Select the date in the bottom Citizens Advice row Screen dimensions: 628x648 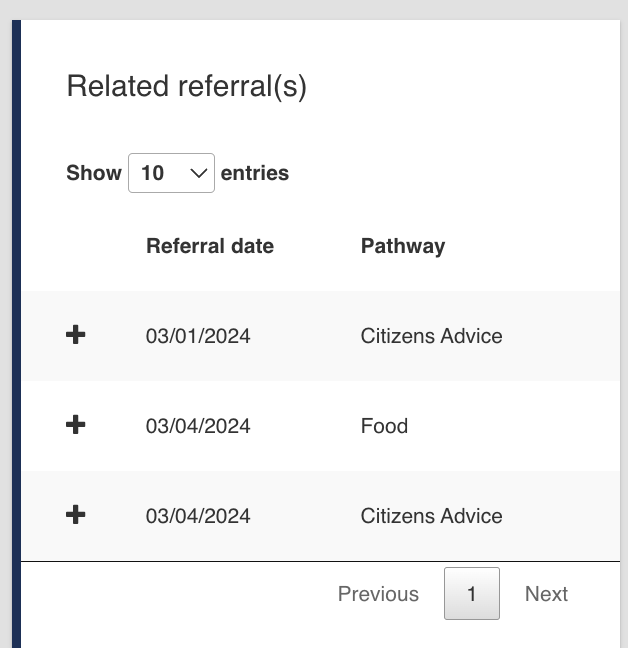tap(198, 516)
